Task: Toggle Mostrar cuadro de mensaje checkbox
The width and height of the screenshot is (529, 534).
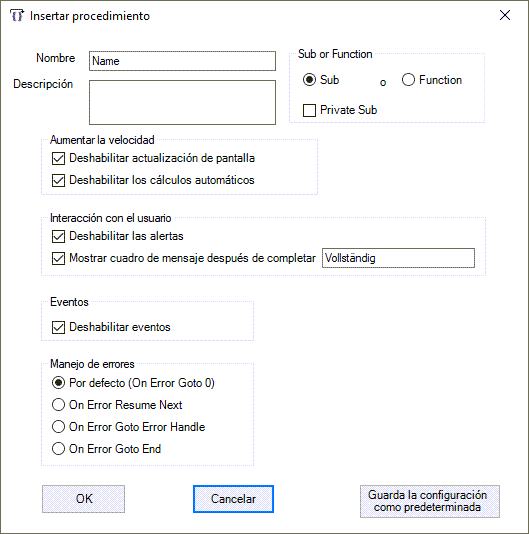Action: tap(58, 258)
